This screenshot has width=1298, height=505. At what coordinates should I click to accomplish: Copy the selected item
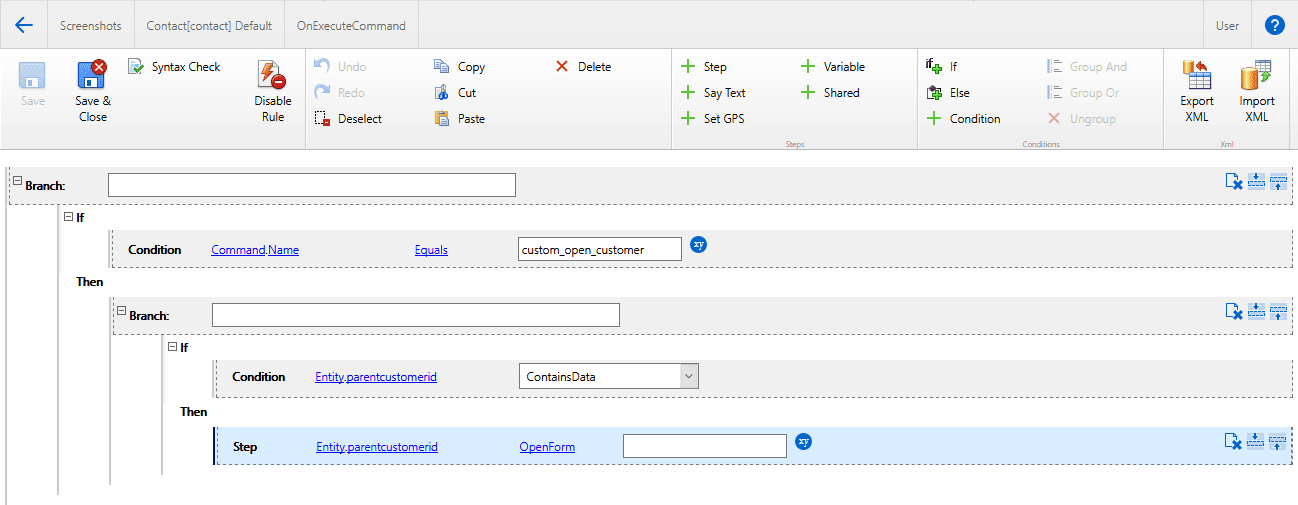click(x=460, y=67)
